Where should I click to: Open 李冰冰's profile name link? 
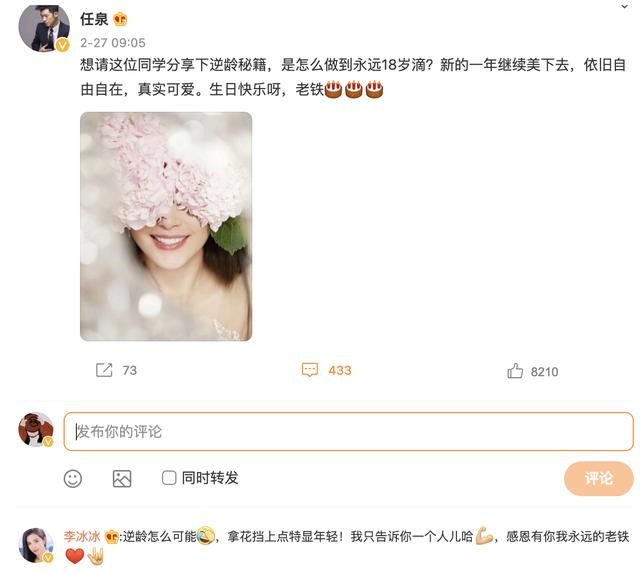coord(82,536)
